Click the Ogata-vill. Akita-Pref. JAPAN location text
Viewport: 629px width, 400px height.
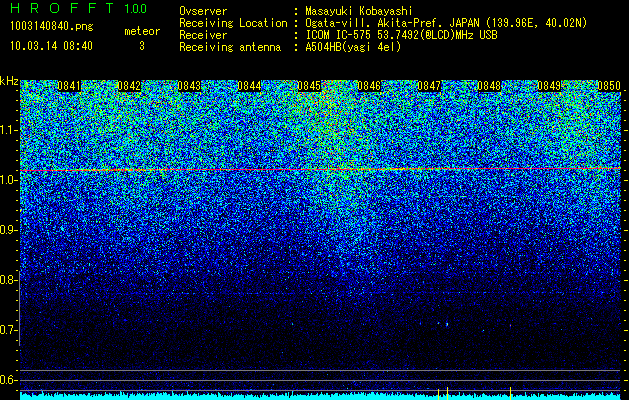click(x=446, y=23)
